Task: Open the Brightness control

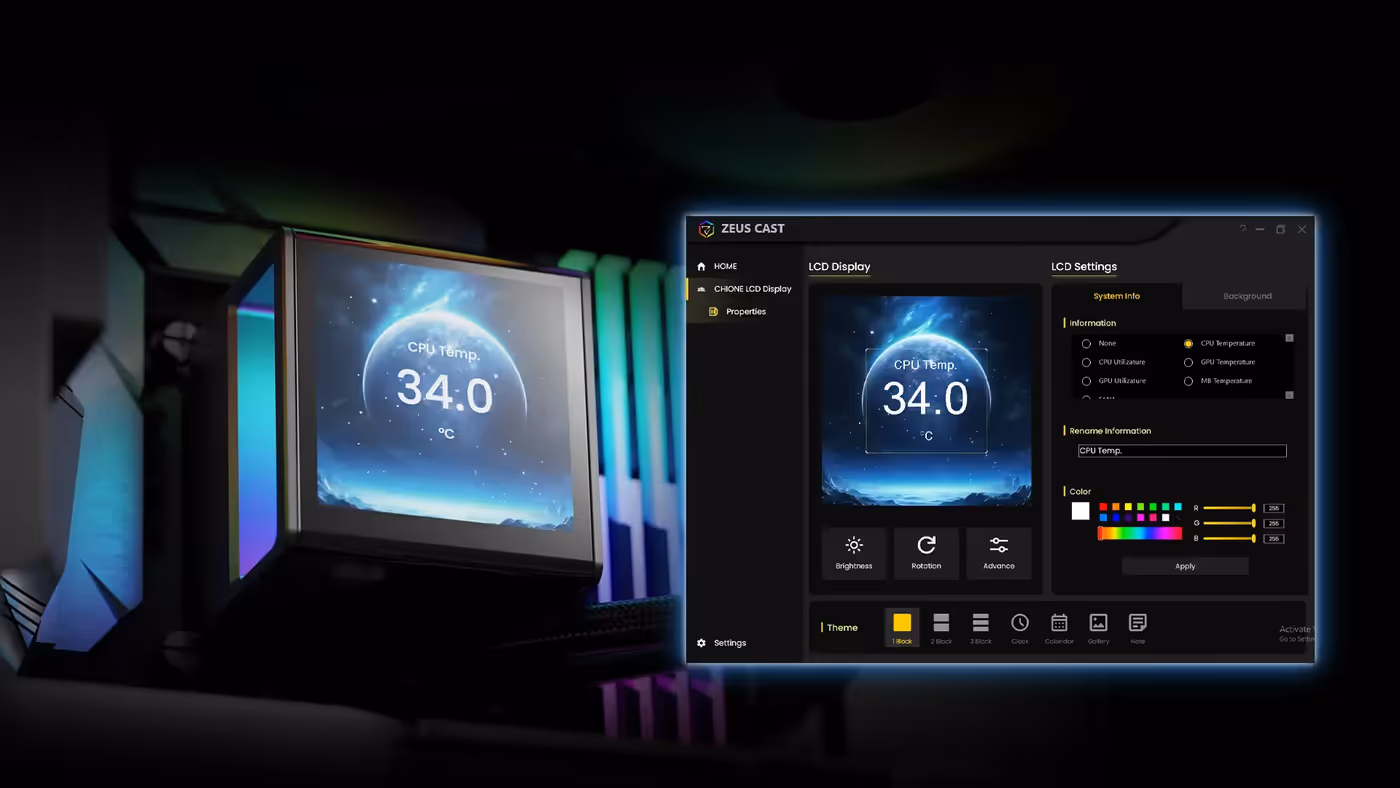Action: pos(854,553)
